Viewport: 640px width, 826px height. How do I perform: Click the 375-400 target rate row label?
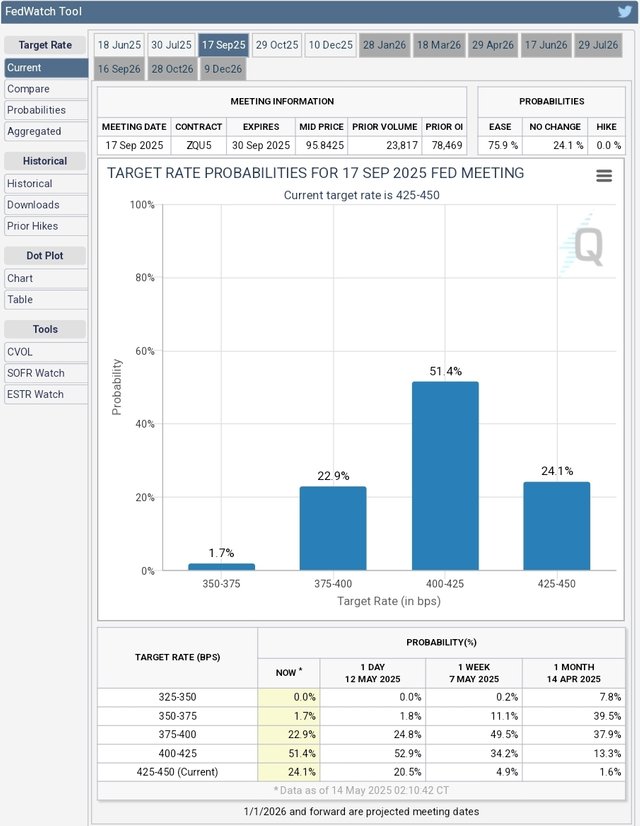(x=178, y=734)
